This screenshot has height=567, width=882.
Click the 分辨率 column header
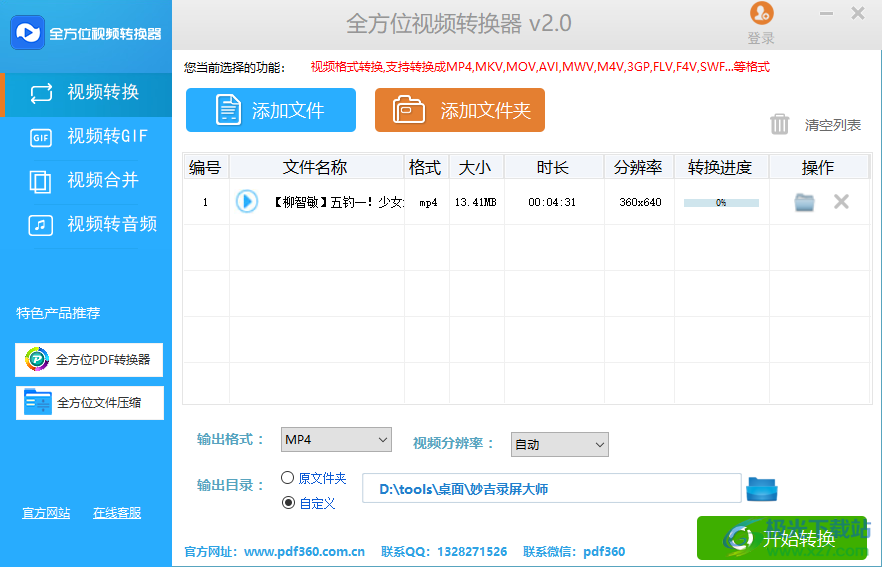(638, 167)
